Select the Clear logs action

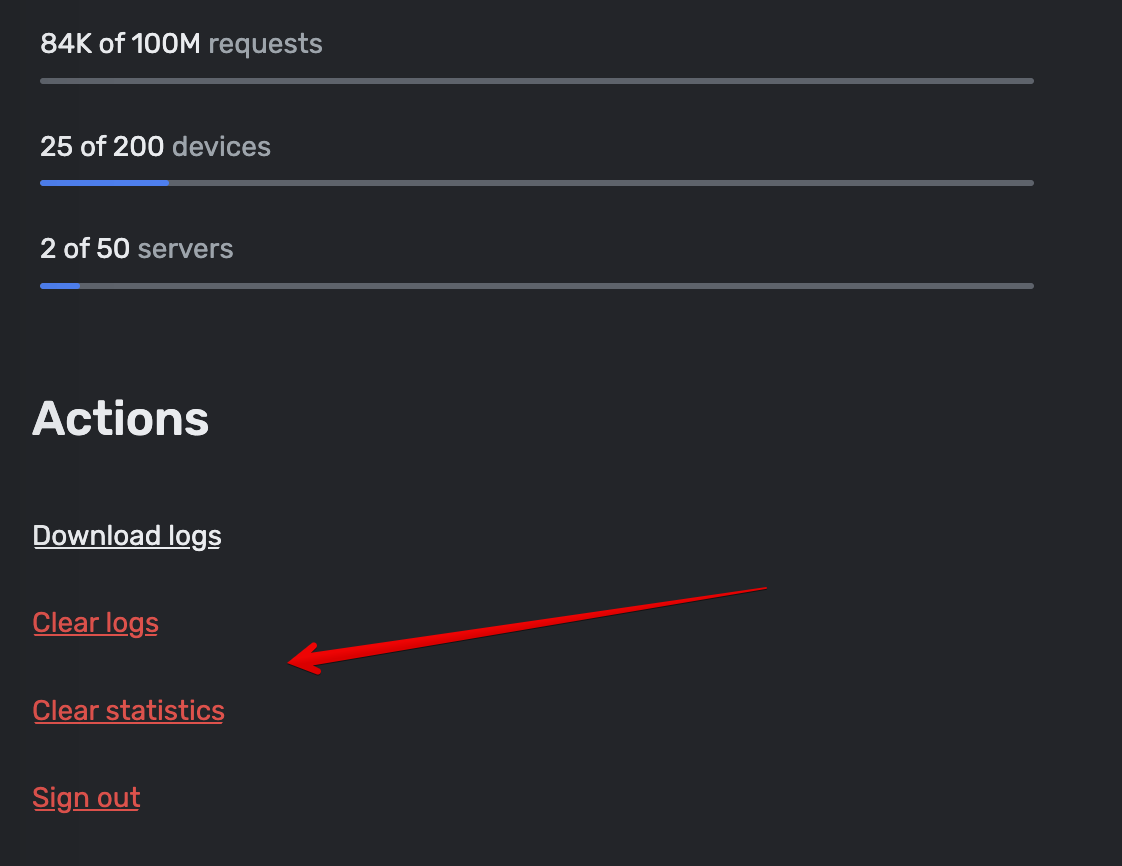point(95,622)
